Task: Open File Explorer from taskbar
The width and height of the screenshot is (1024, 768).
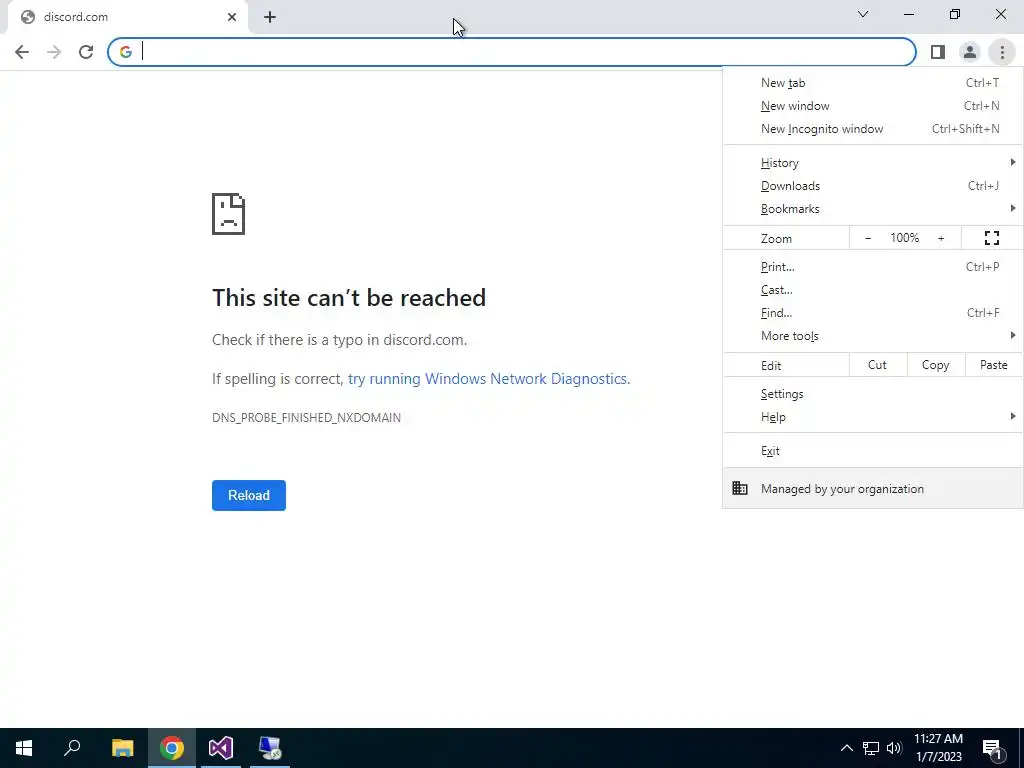Action: click(122, 748)
